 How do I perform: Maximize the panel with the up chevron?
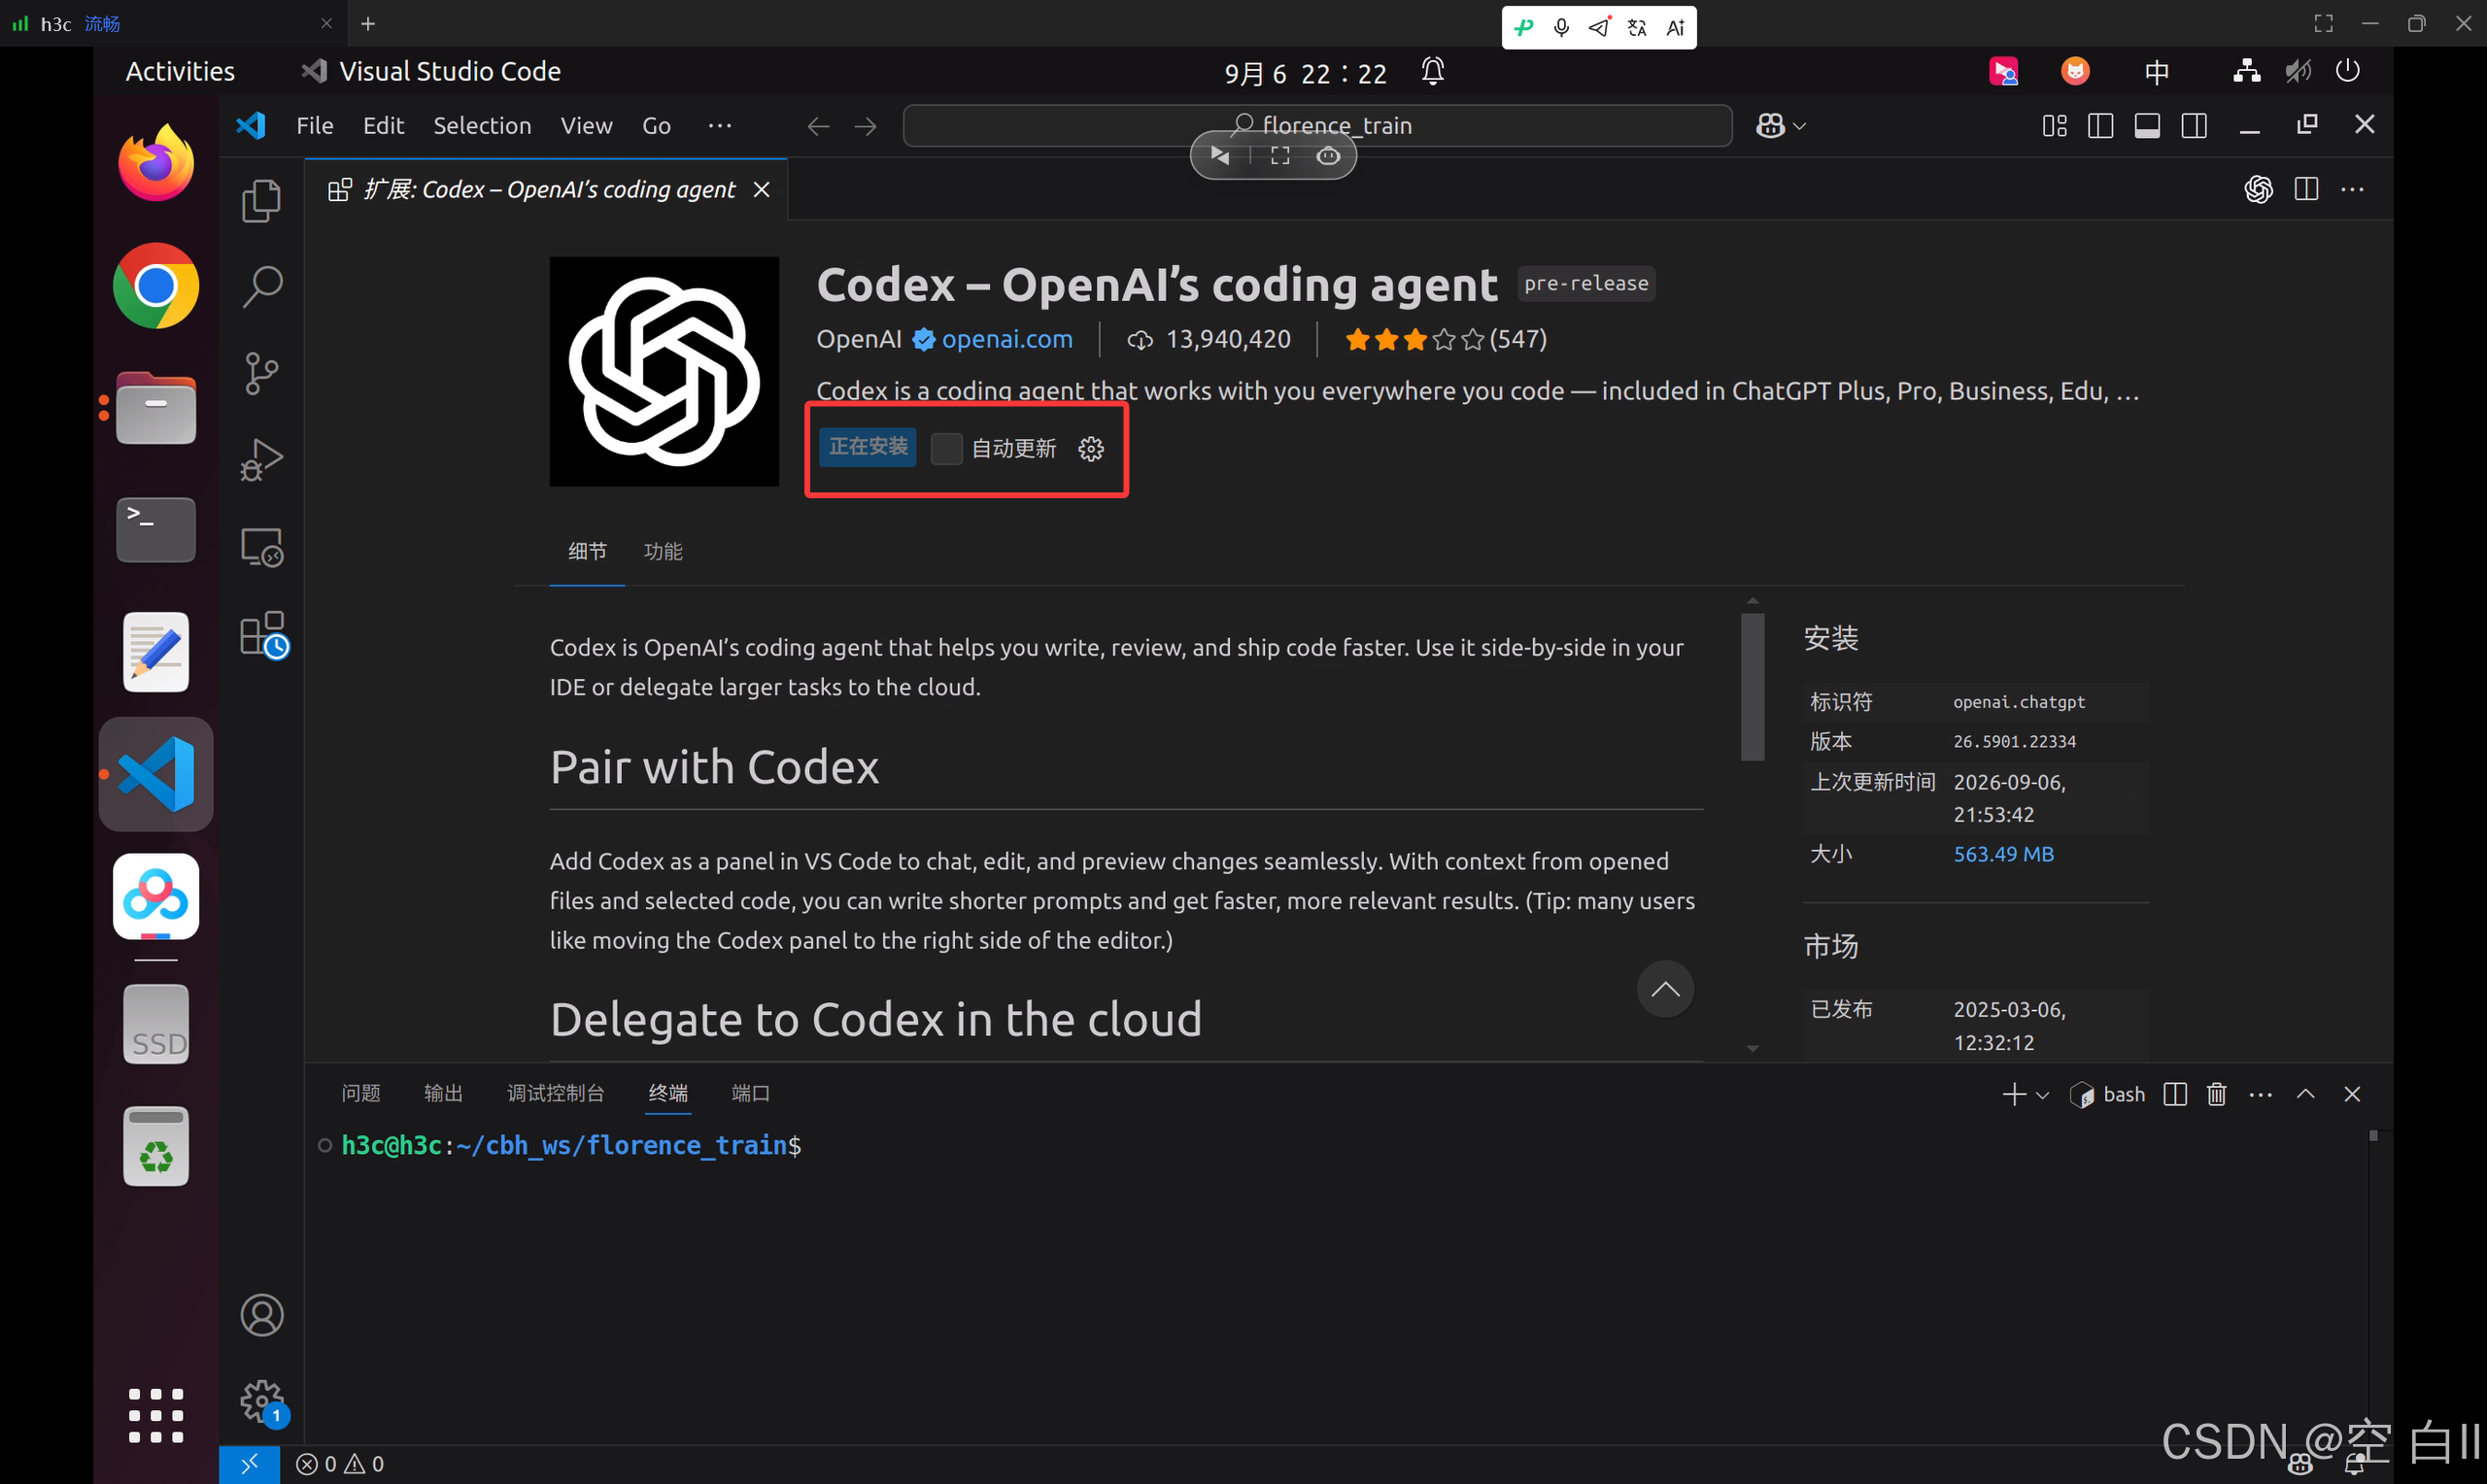coord(2306,1094)
